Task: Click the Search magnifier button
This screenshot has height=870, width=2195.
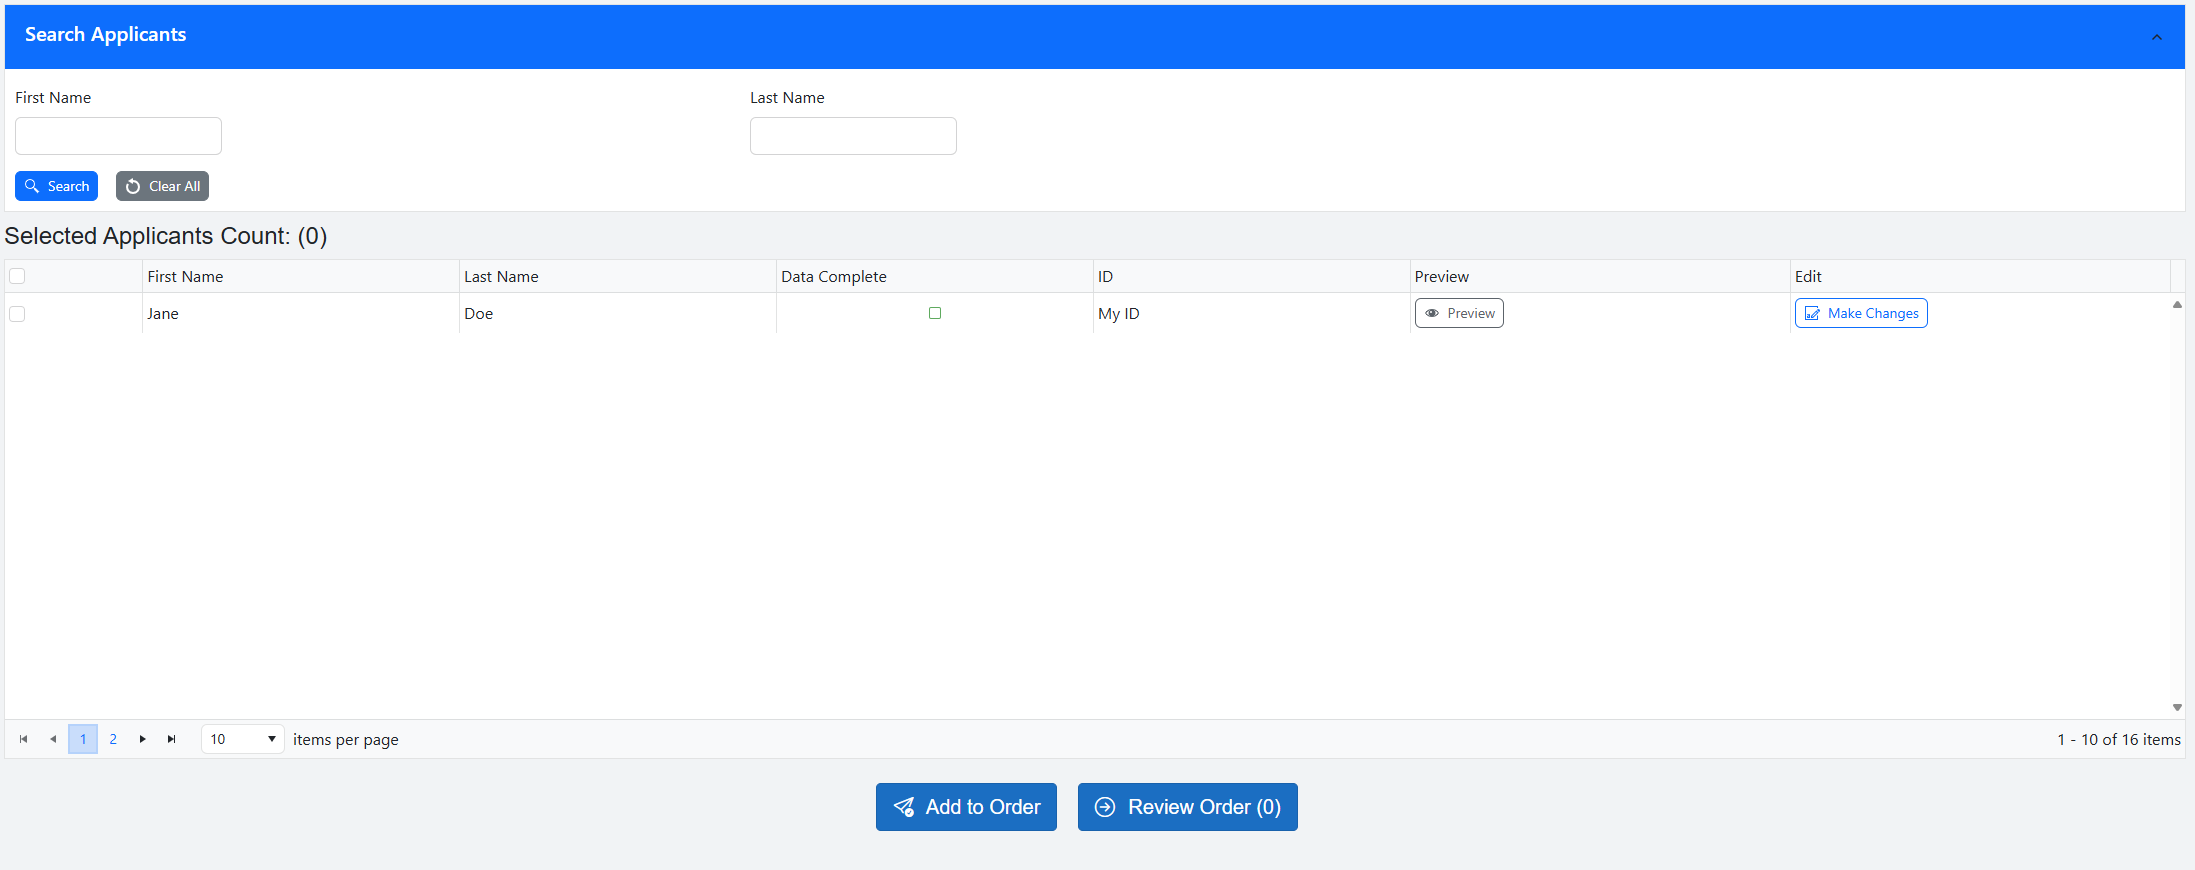Action: pos(56,186)
